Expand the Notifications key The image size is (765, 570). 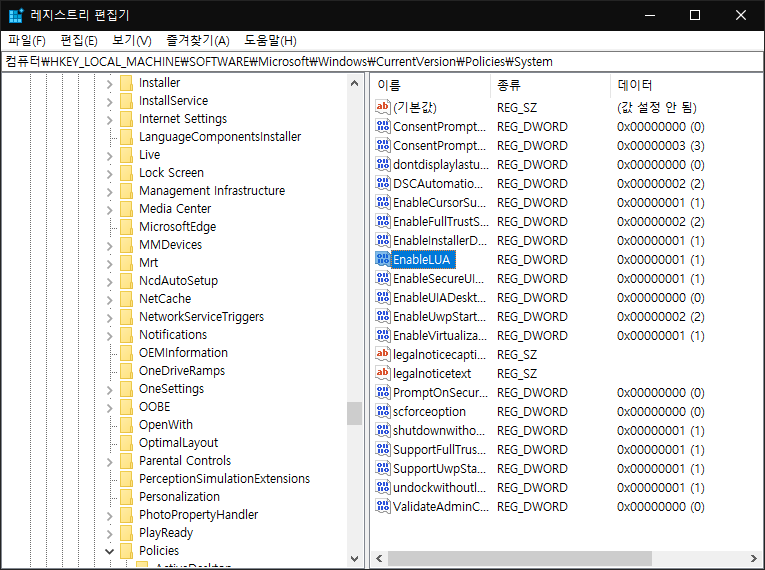click(x=110, y=336)
